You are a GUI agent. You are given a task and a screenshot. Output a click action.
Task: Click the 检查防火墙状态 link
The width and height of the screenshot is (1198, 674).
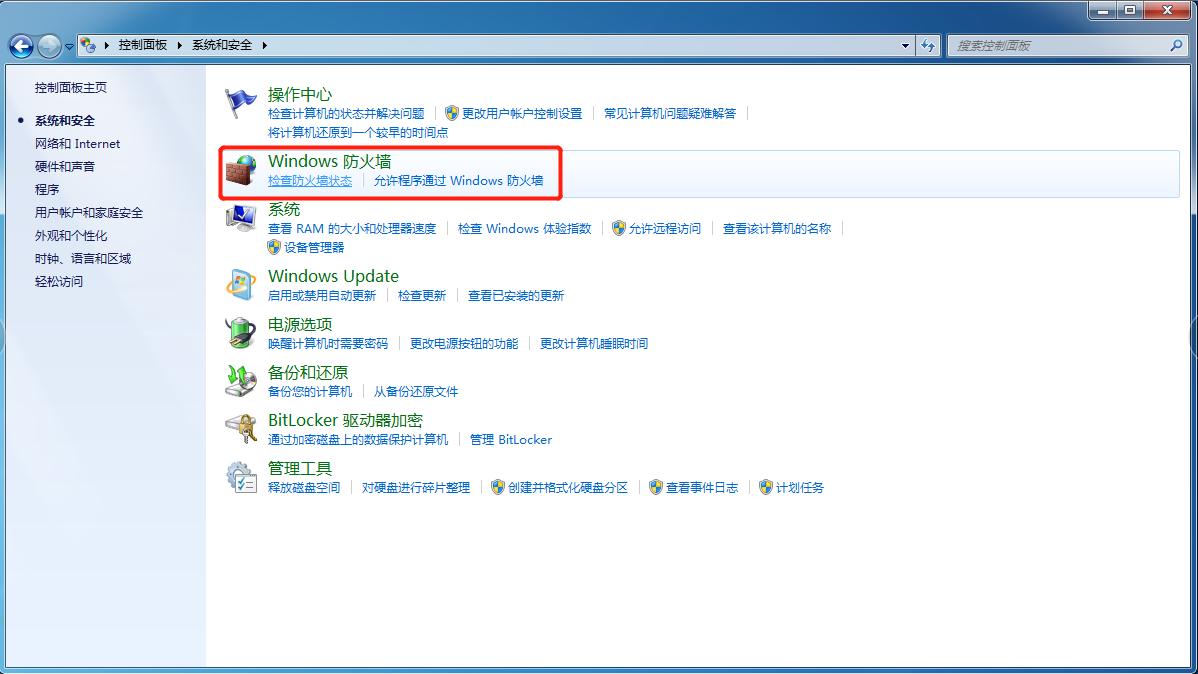point(310,181)
